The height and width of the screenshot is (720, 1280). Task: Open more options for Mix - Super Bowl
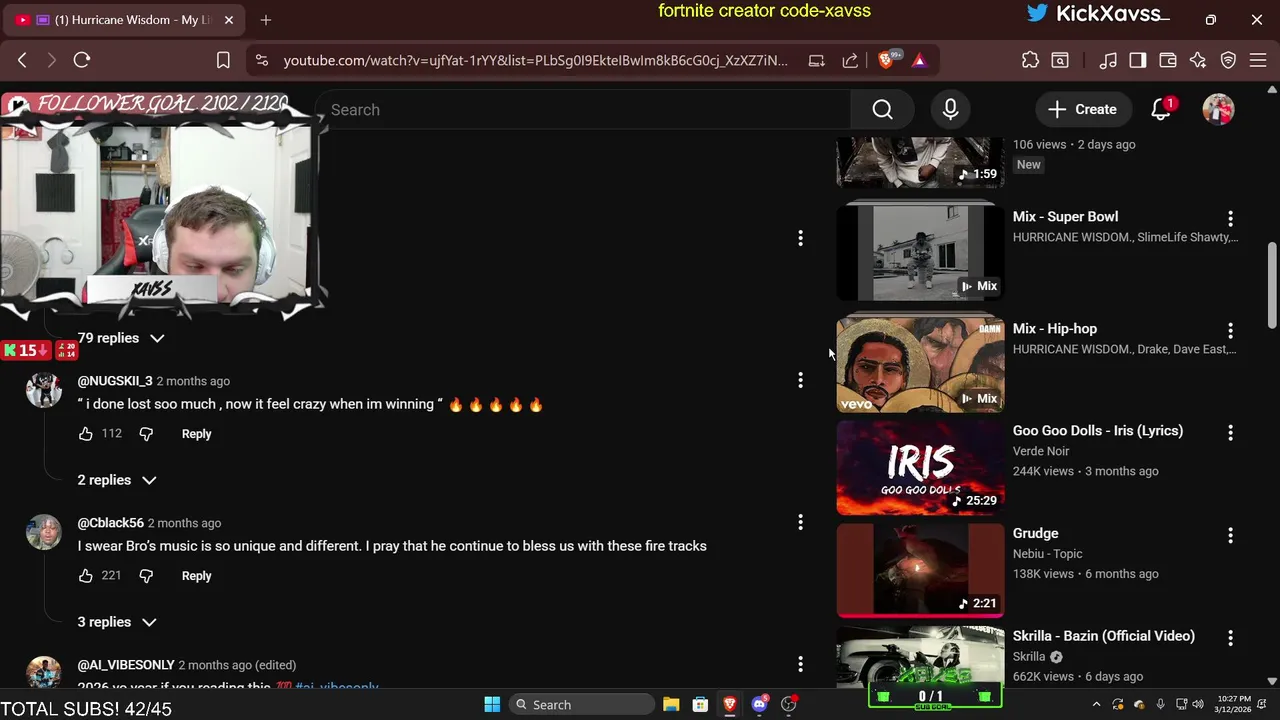(1230, 218)
